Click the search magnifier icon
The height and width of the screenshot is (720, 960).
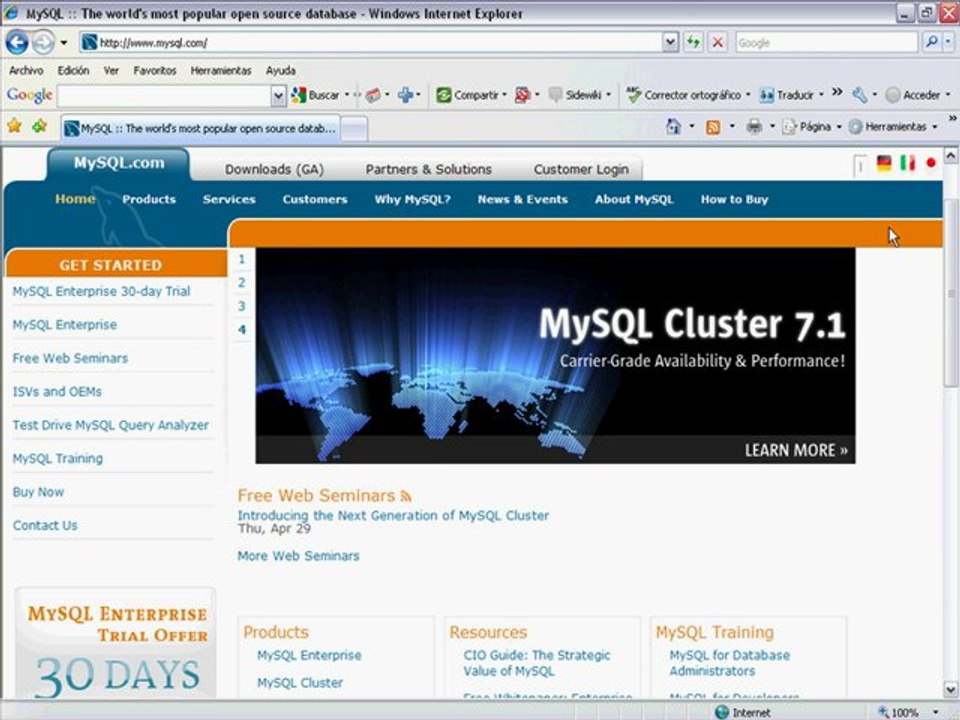[x=931, y=42]
